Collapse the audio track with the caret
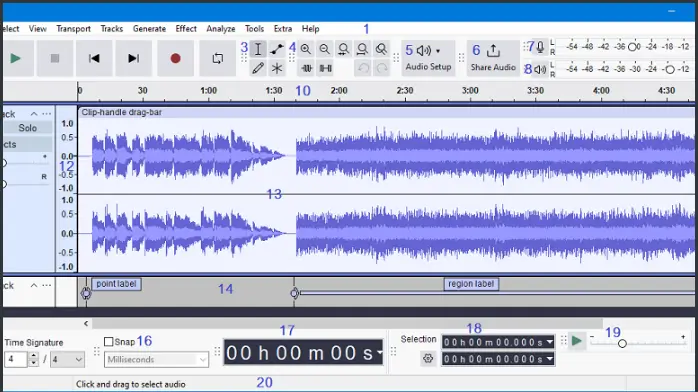This screenshot has height=392, width=698. (x=34, y=114)
